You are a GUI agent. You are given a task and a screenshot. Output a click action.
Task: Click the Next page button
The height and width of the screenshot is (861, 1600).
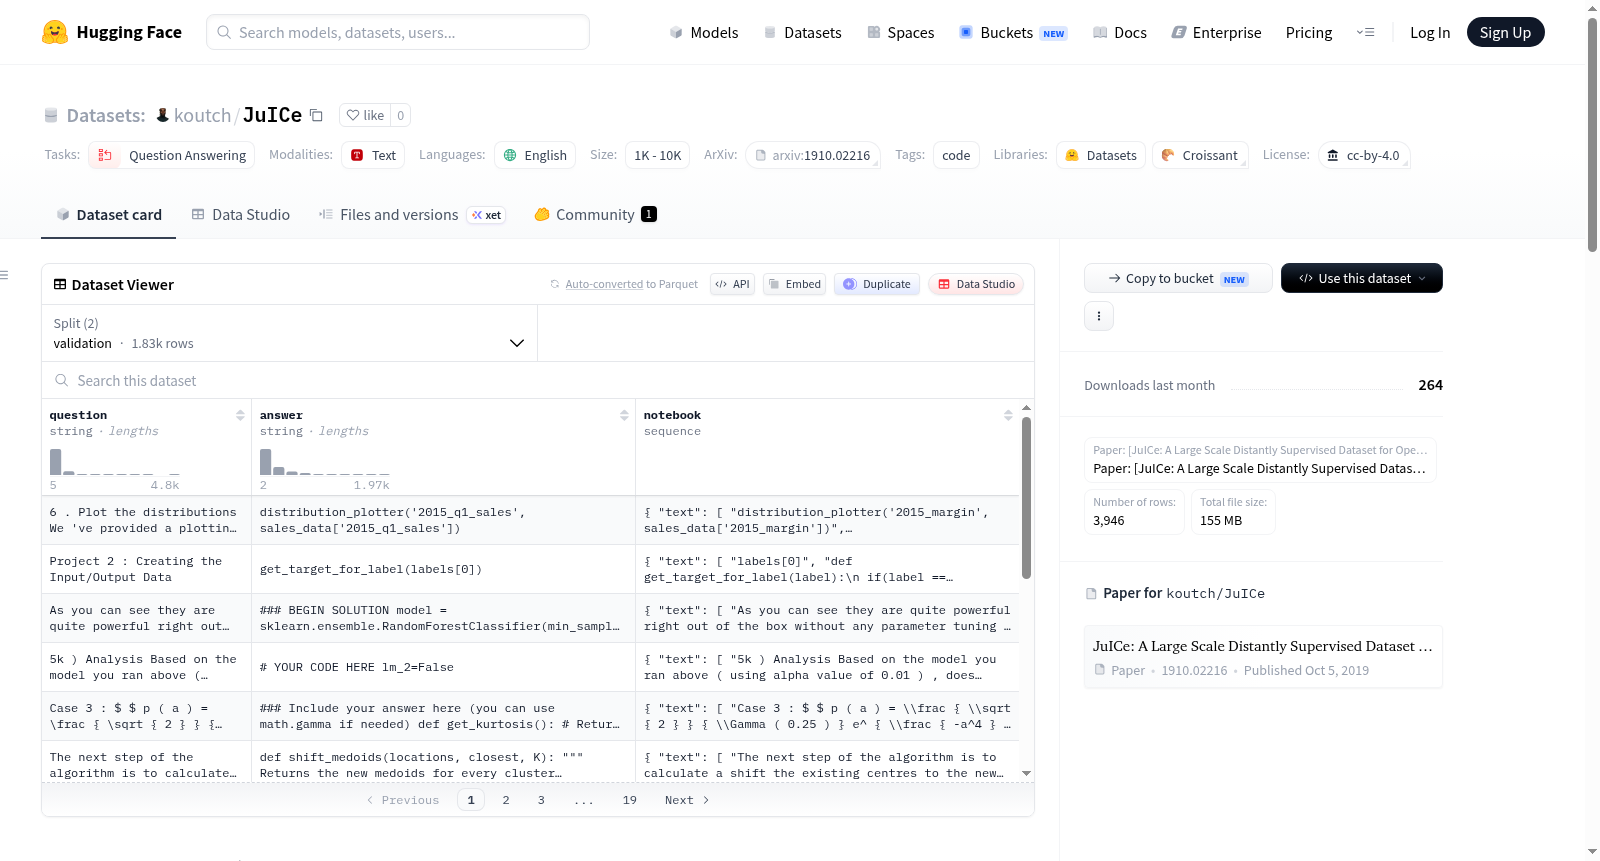pyautogui.click(x=687, y=800)
